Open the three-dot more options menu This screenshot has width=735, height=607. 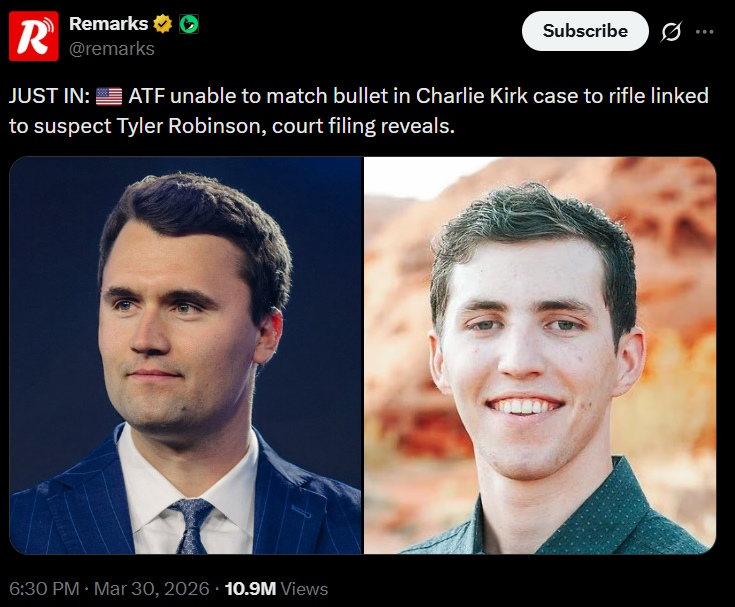(x=705, y=32)
